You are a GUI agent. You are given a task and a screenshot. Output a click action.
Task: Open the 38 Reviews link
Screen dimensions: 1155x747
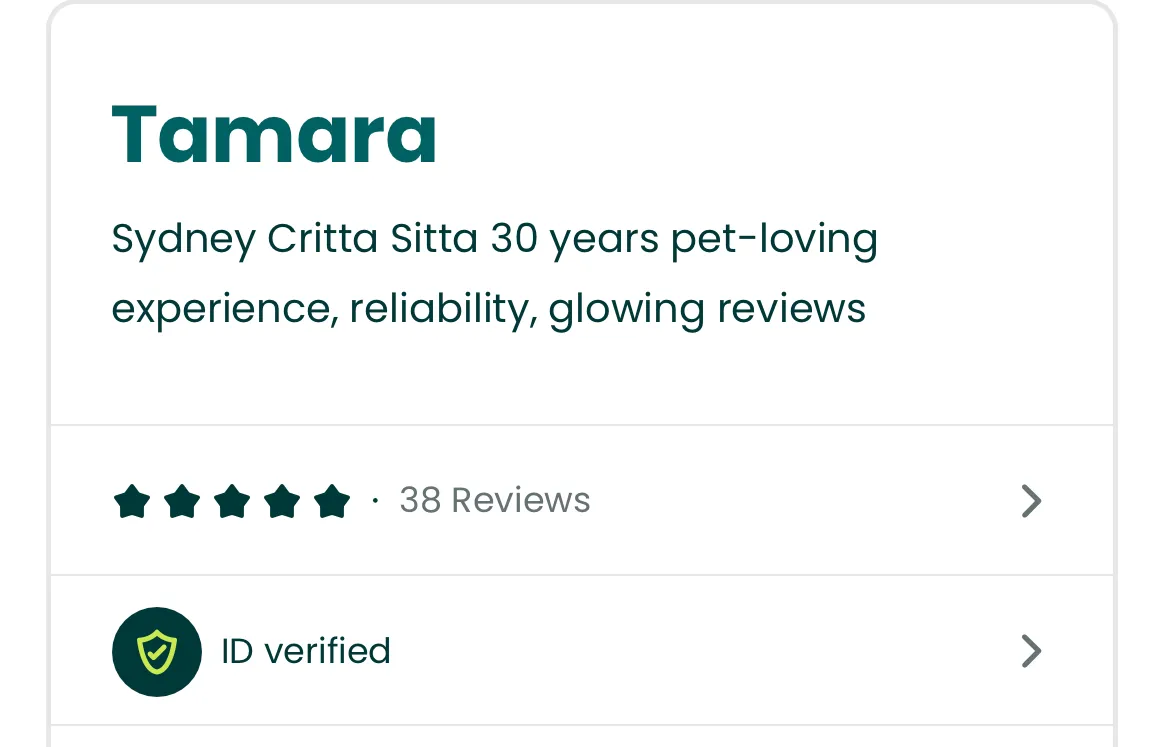[x=495, y=500]
